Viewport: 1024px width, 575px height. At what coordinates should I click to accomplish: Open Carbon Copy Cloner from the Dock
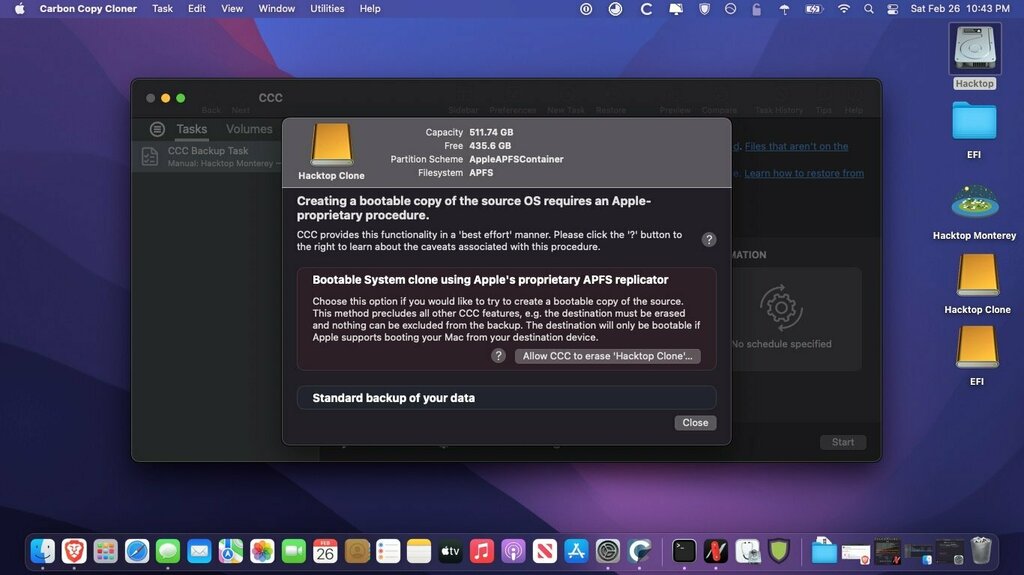(x=640, y=550)
